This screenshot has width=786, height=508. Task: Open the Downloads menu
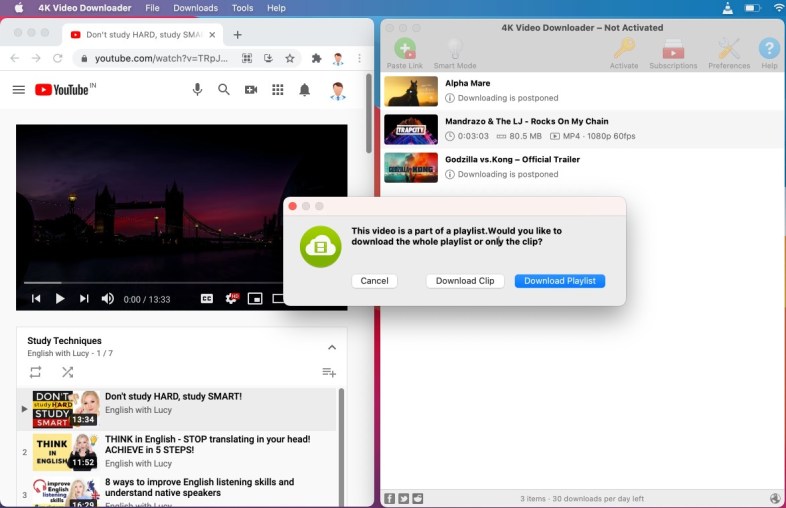tap(195, 8)
